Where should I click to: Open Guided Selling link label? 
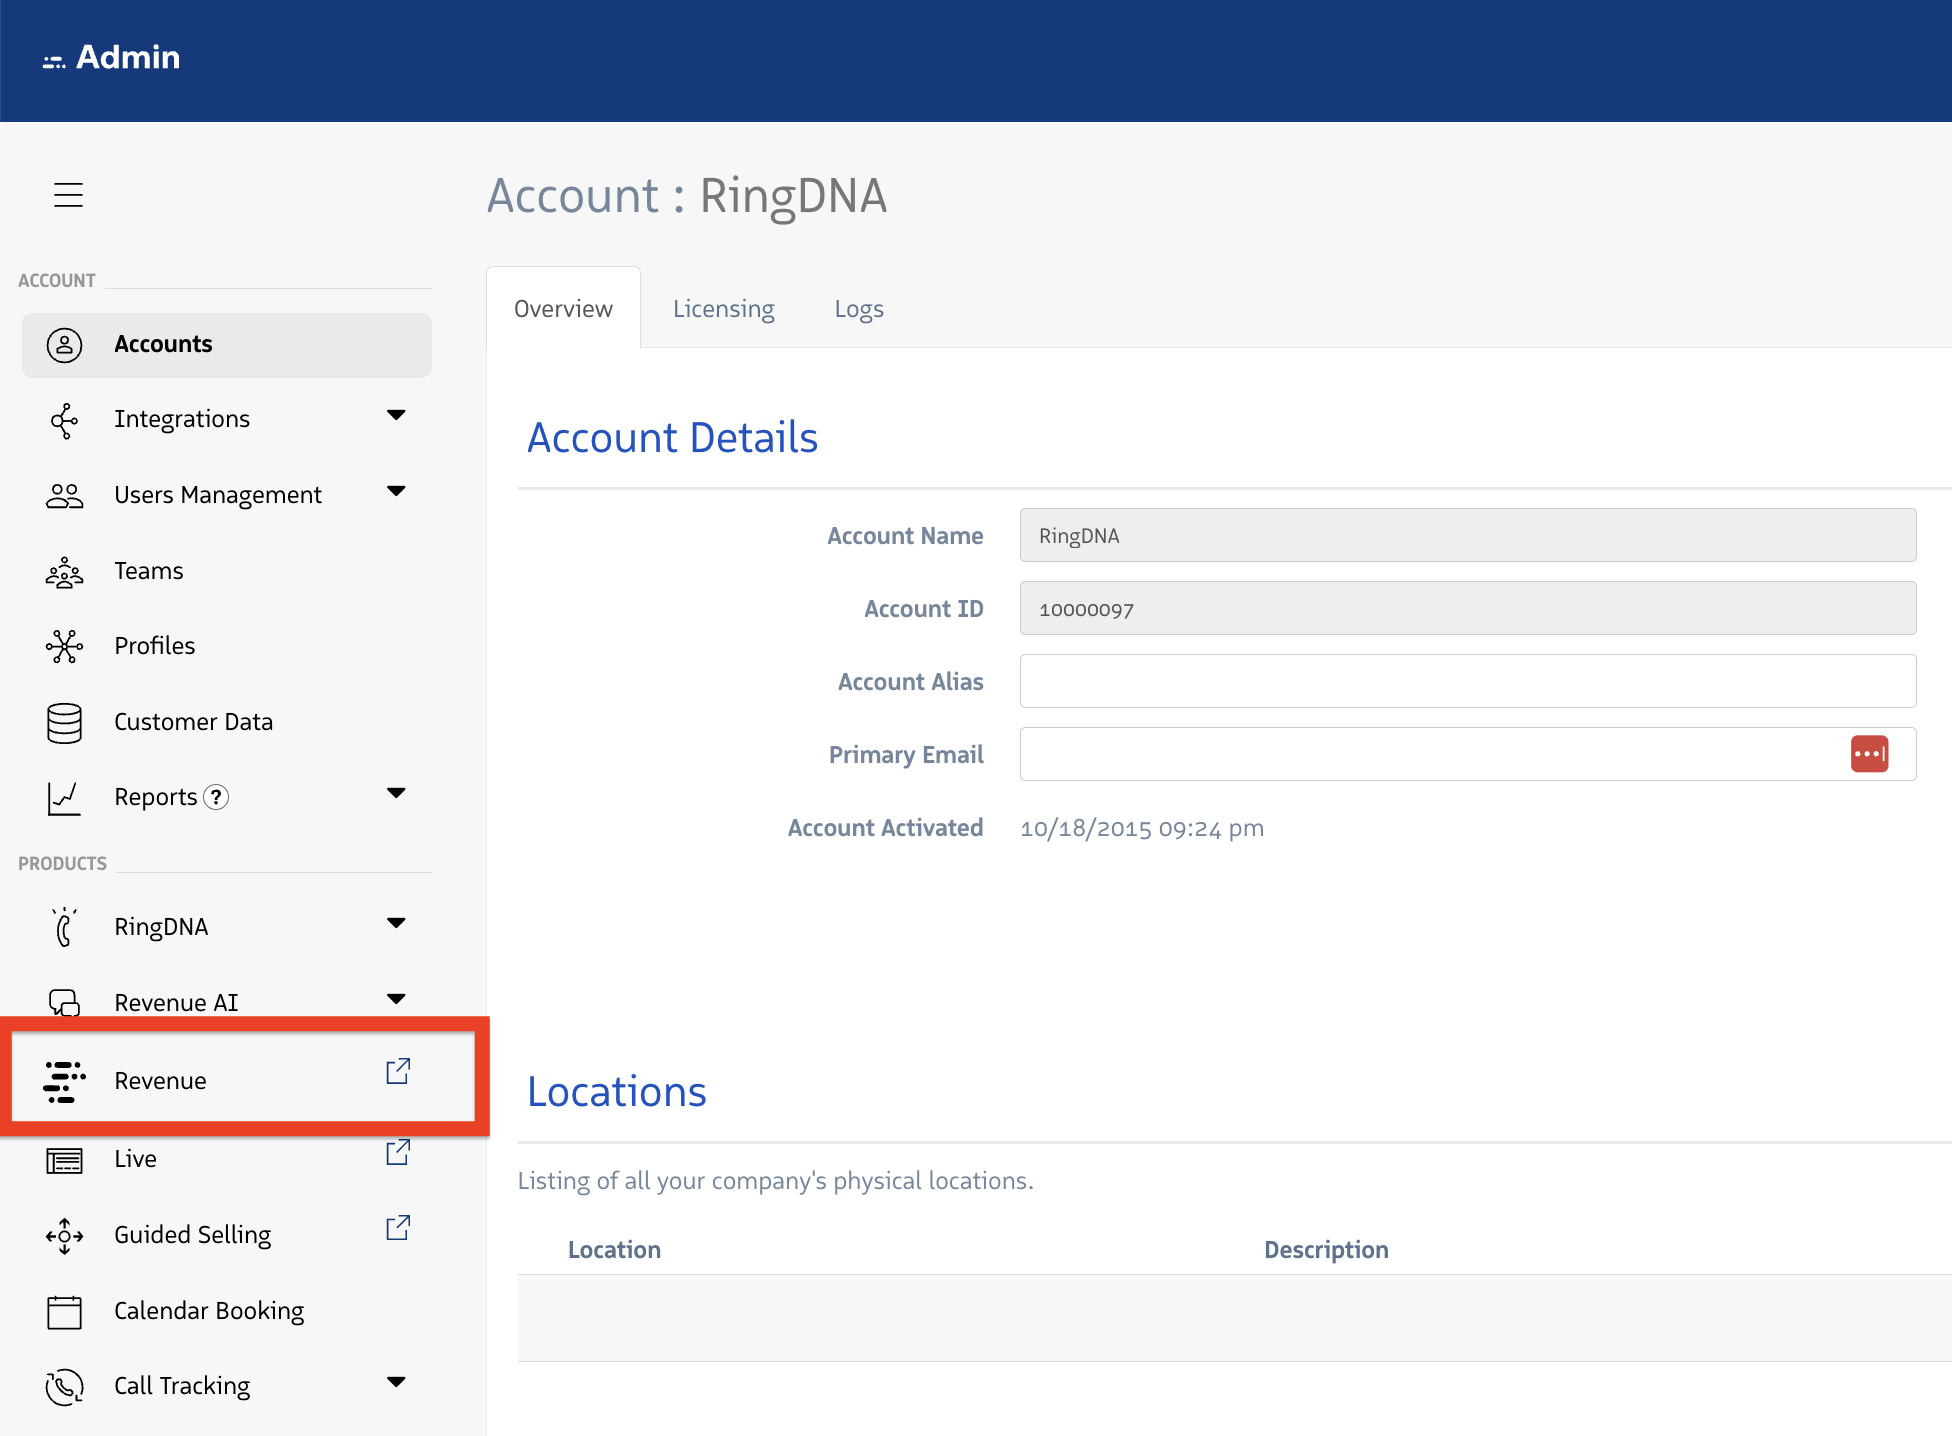click(x=192, y=1235)
